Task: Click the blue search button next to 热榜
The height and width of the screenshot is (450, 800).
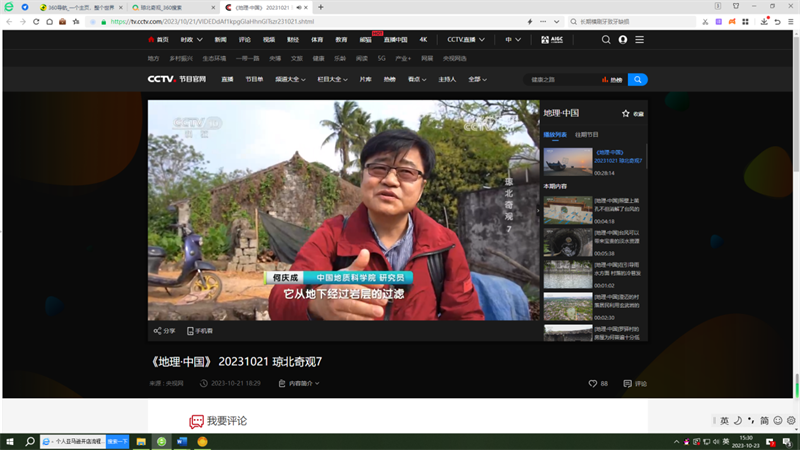Action: pyautogui.click(x=637, y=79)
